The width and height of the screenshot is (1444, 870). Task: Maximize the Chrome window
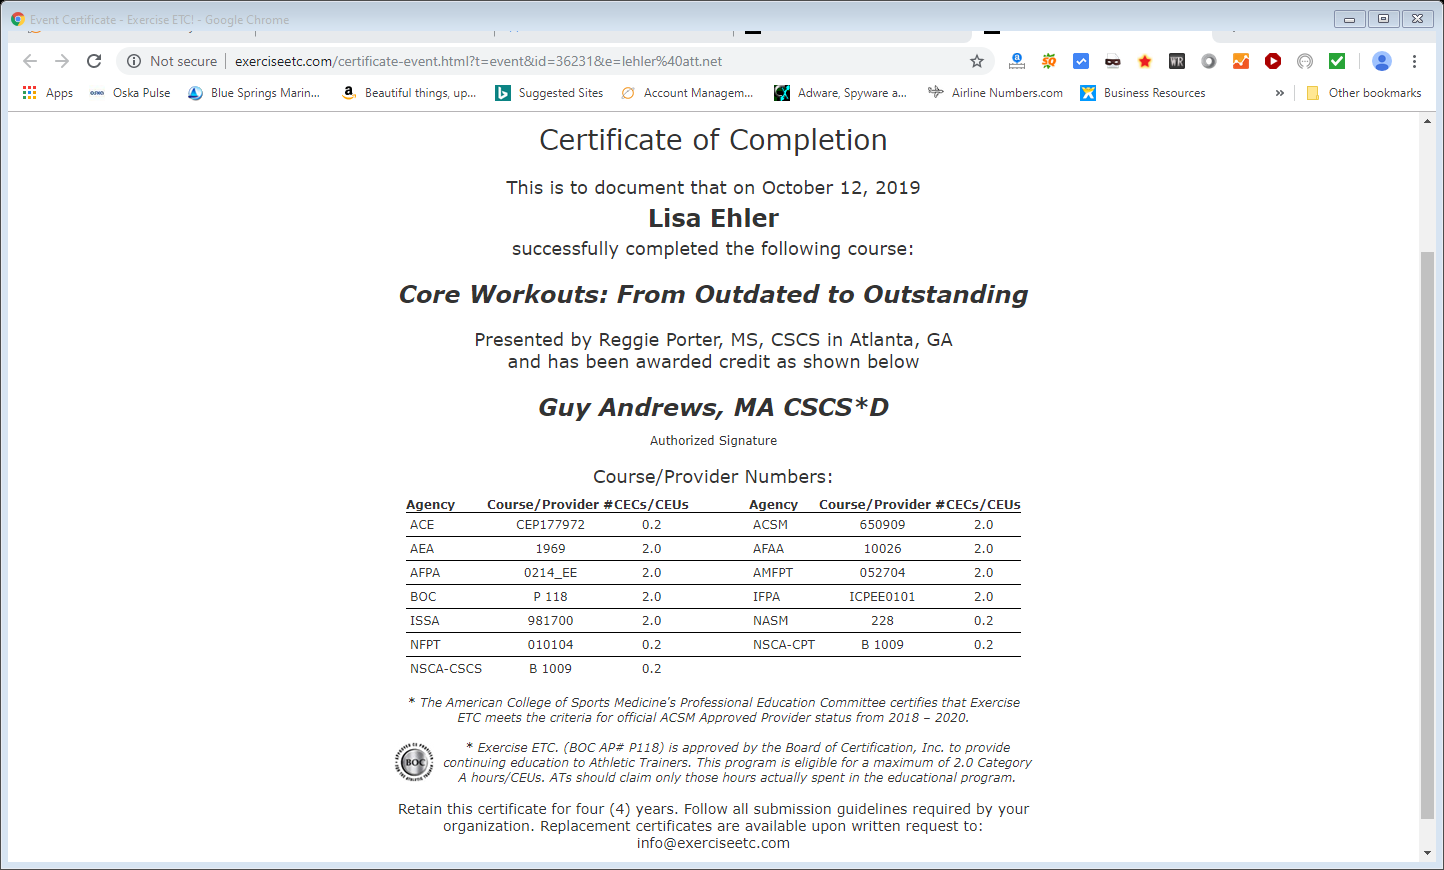(1383, 19)
